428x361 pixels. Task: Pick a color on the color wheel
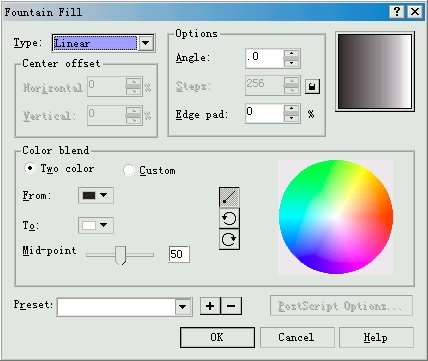(x=336, y=217)
